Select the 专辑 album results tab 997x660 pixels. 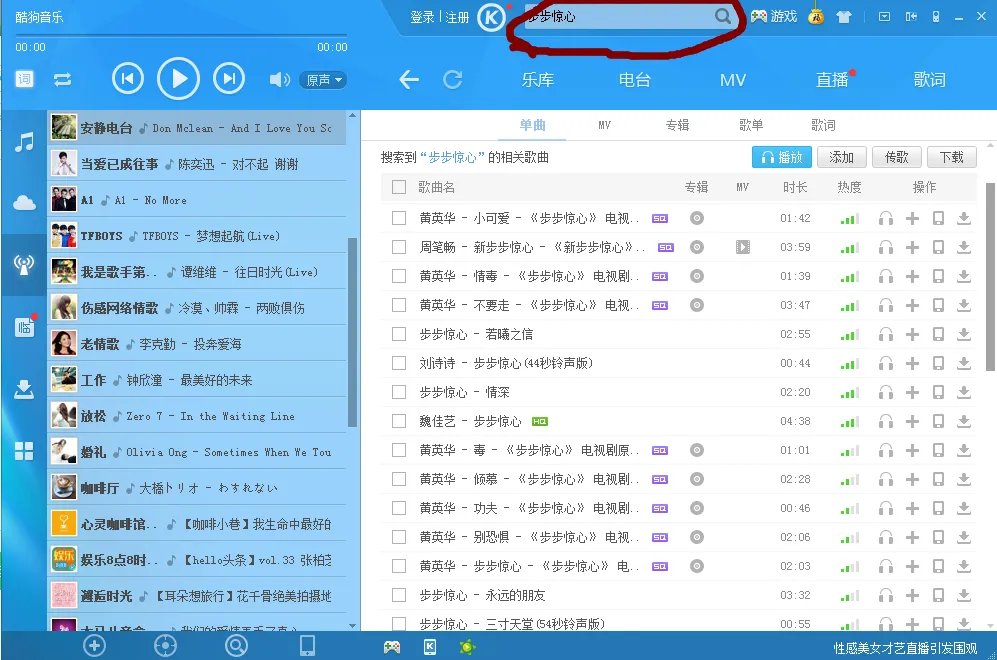coord(677,125)
